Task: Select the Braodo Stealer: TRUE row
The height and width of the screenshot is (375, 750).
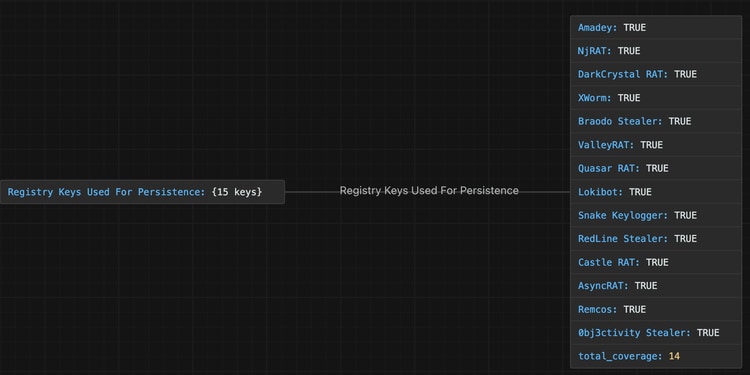Action: 656,121
